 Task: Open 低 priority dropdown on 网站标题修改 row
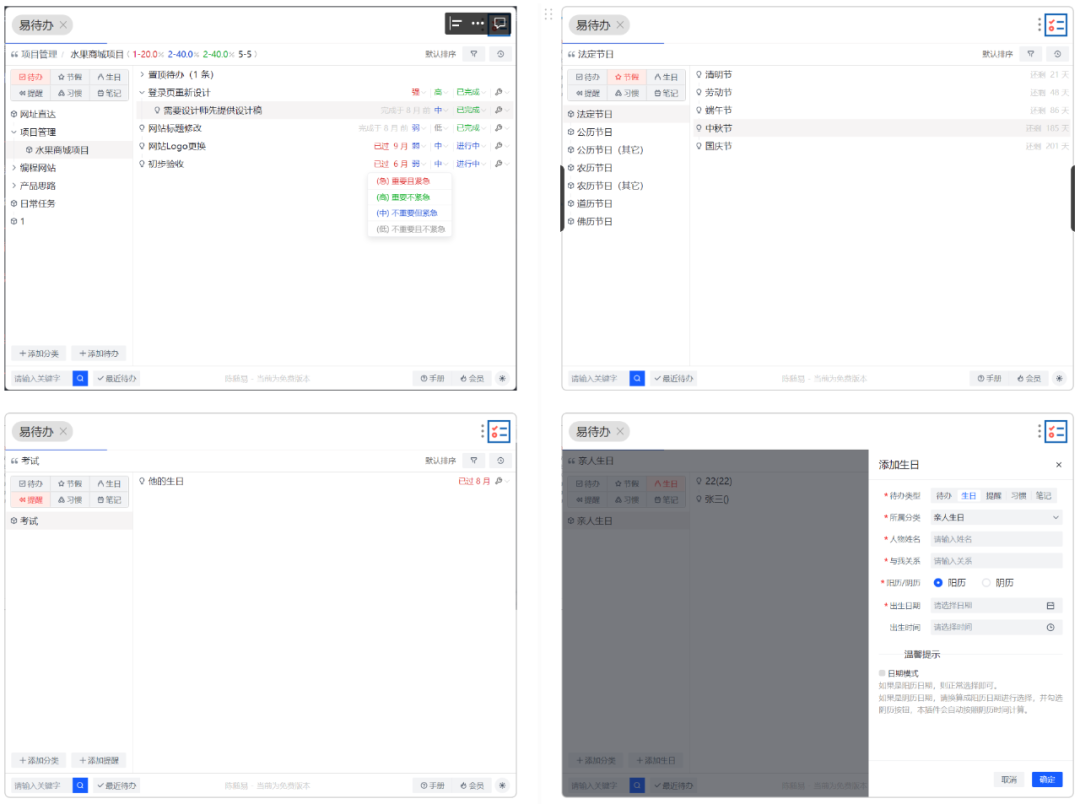click(x=441, y=128)
